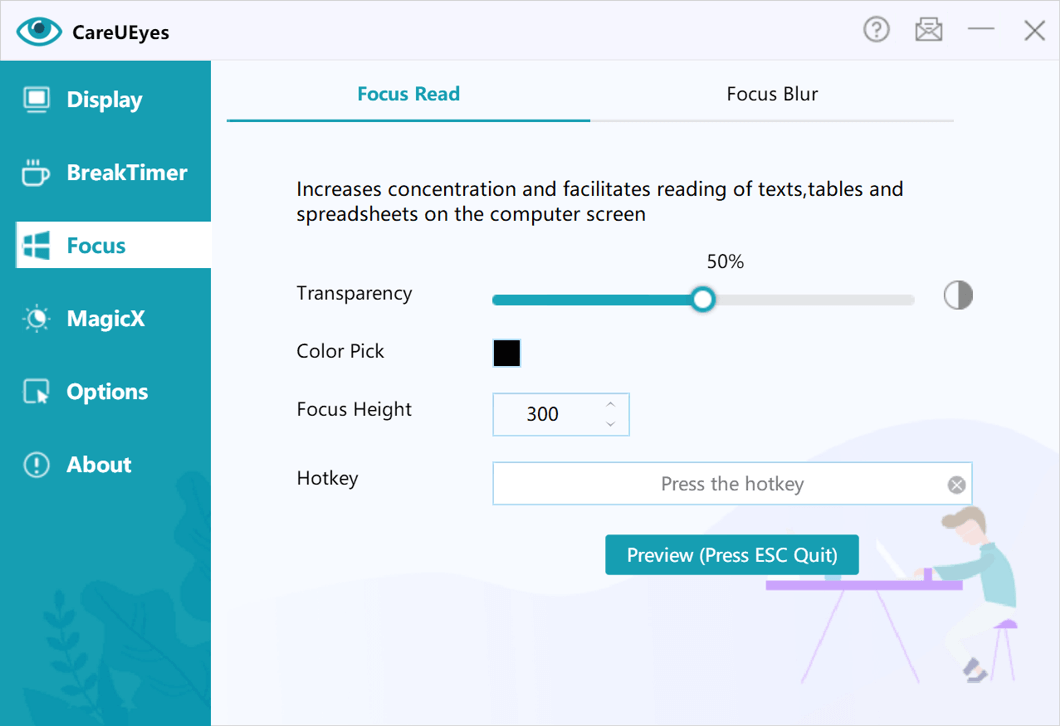The height and width of the screenshot is (726, 1060).
Task: Open the feedback mail icon
Action: click(x=928, y=29)
